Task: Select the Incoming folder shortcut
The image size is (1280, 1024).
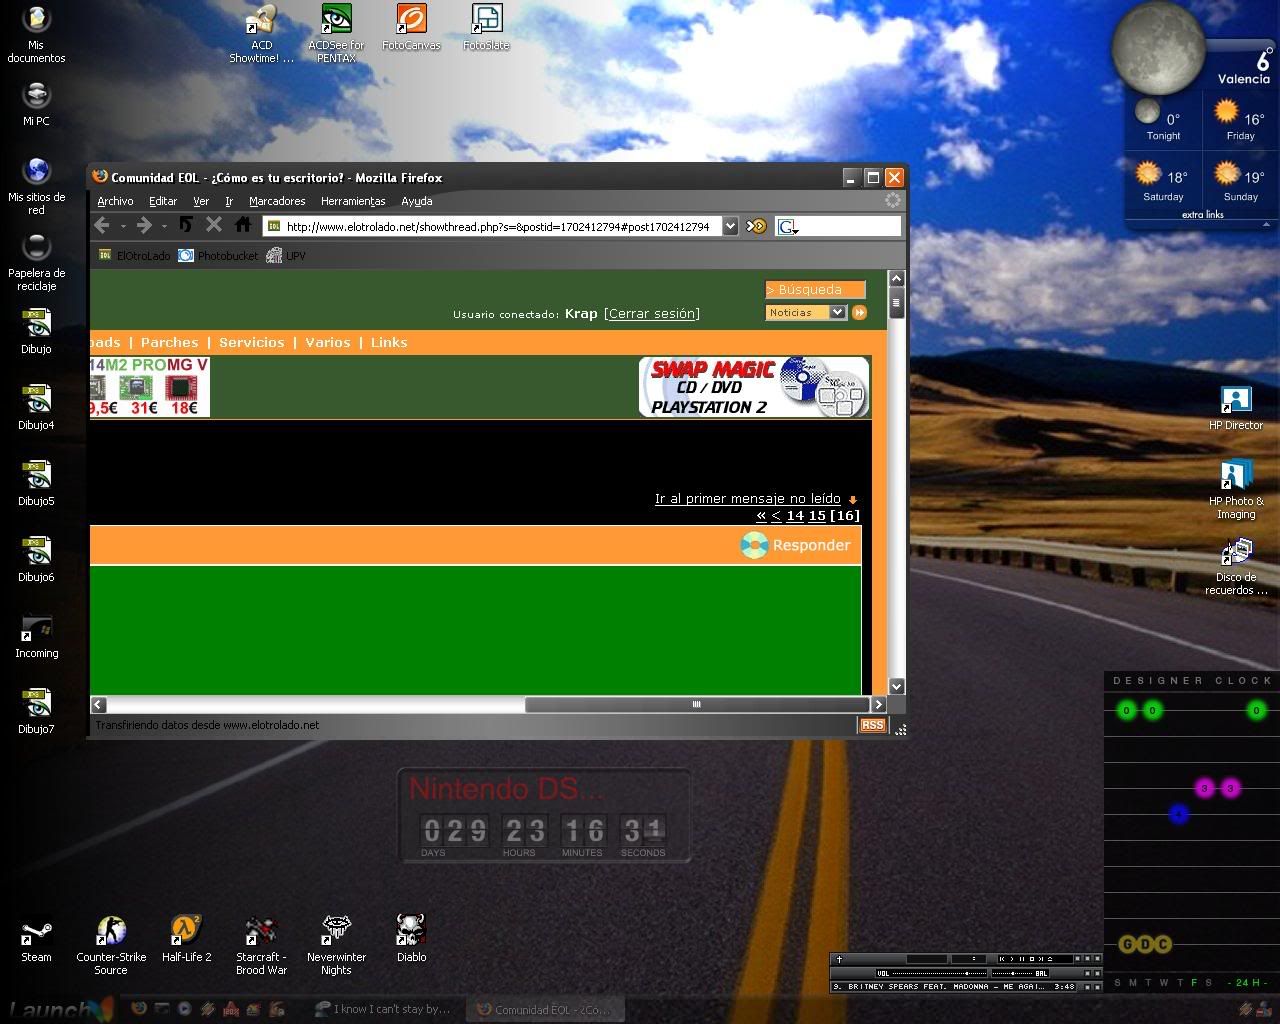Action: coord(36,635)
